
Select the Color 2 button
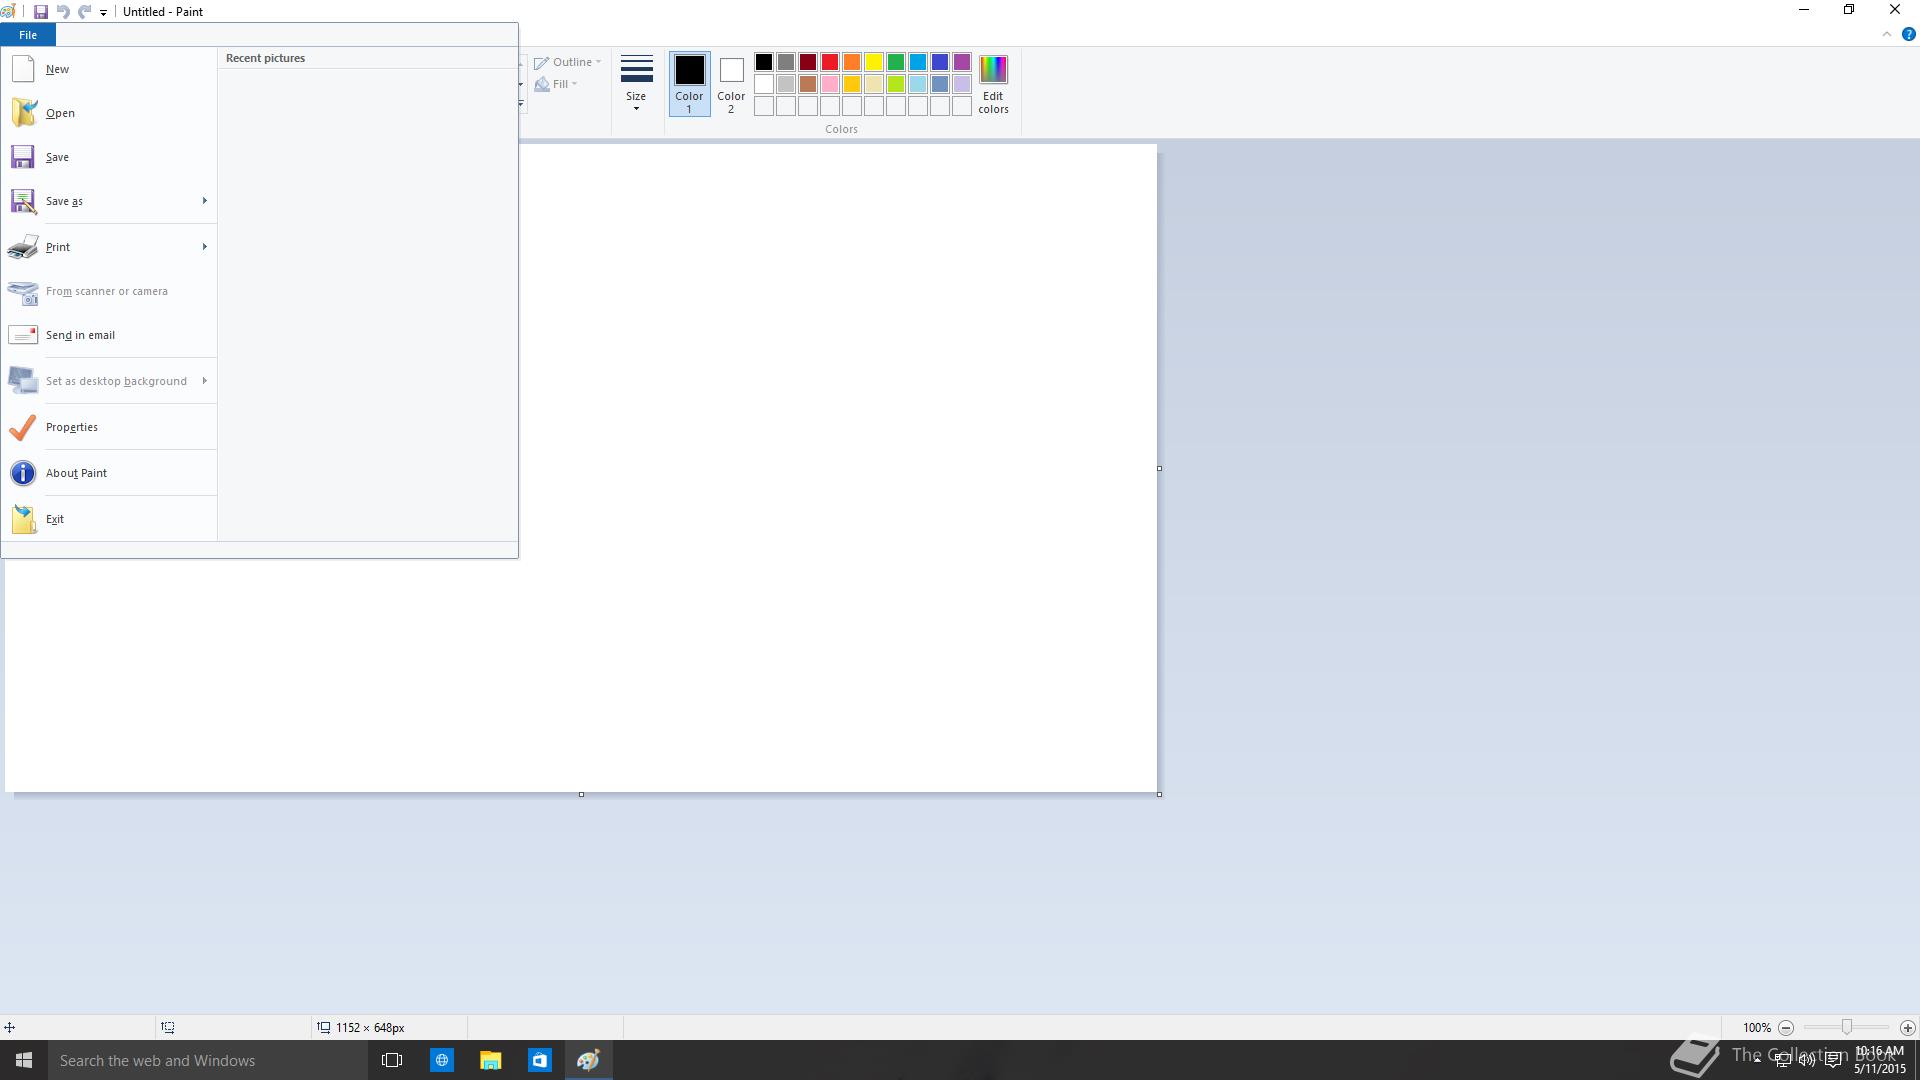tap(731, 84)
